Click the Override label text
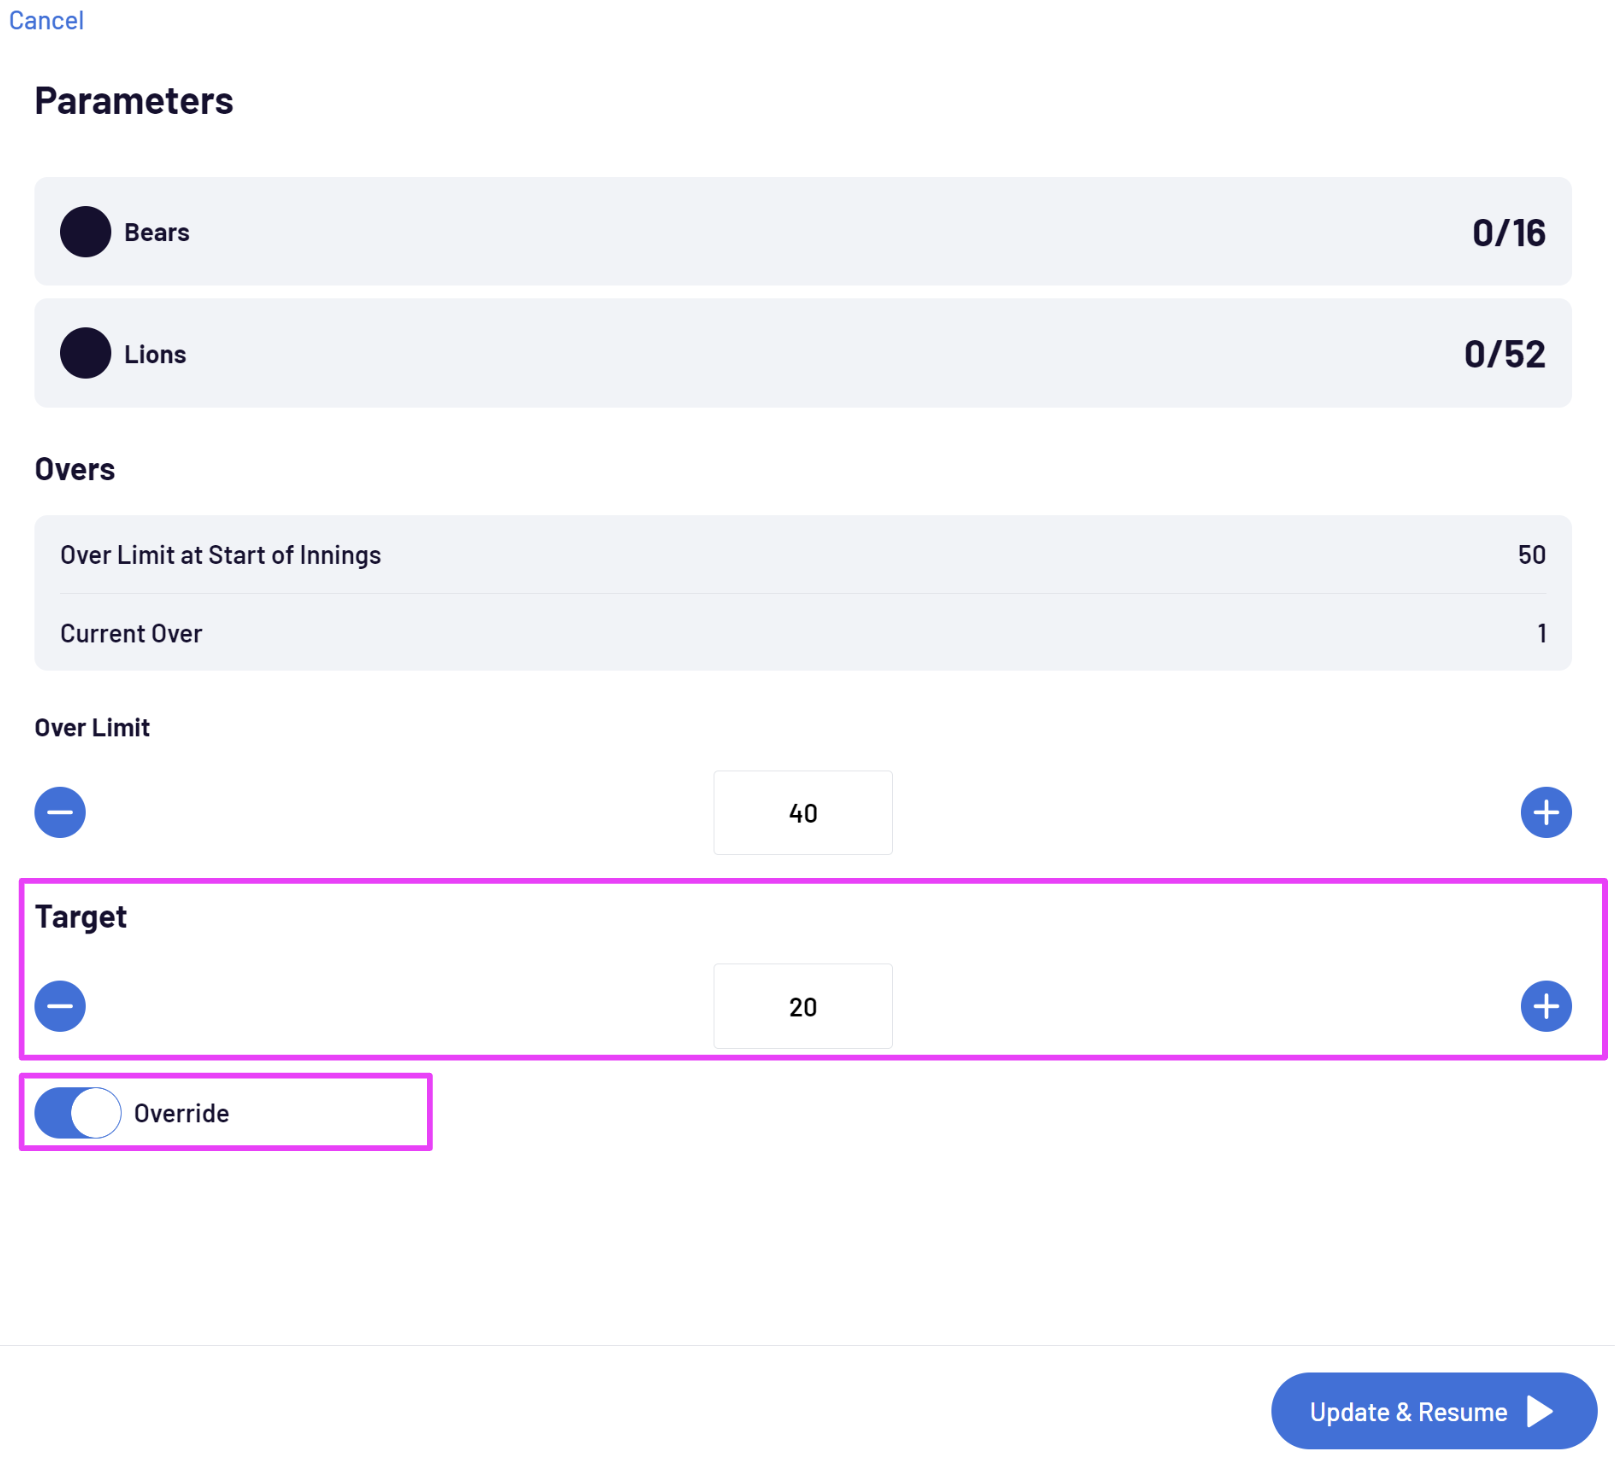Viewport: 1622px width, 1474px height. (x=182, y=1114)
